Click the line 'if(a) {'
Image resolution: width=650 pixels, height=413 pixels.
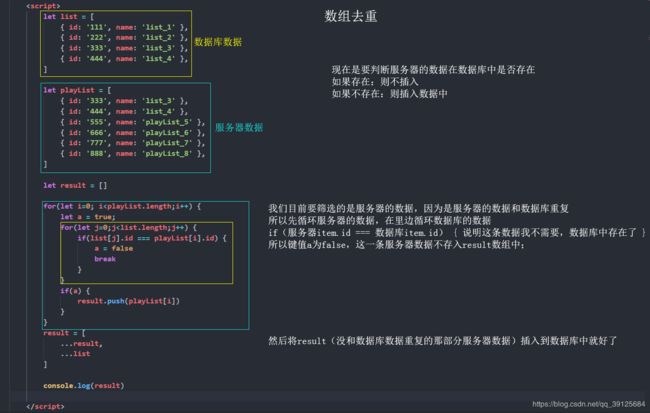[x=75, y=291]
